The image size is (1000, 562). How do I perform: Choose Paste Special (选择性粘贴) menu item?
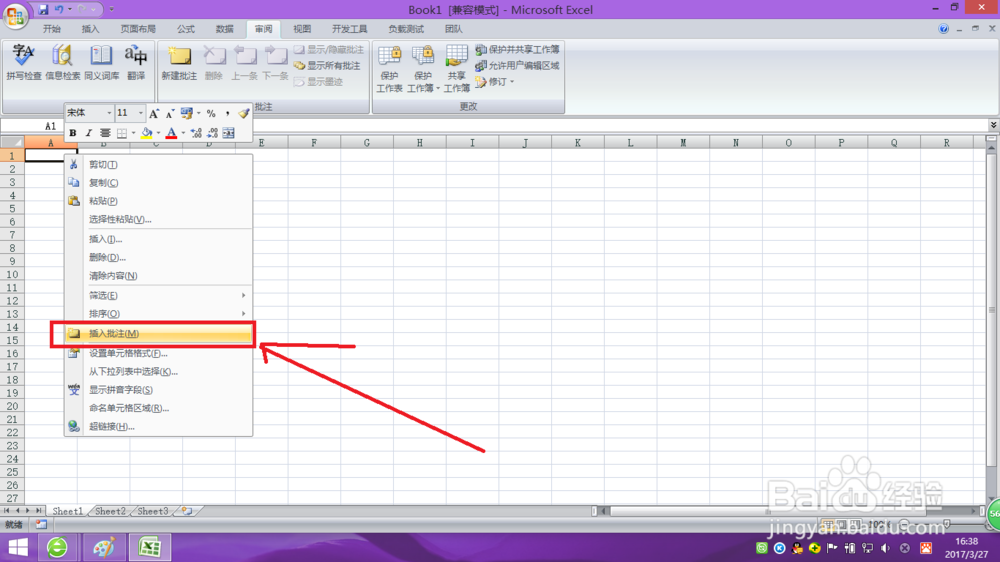[158, 219]
